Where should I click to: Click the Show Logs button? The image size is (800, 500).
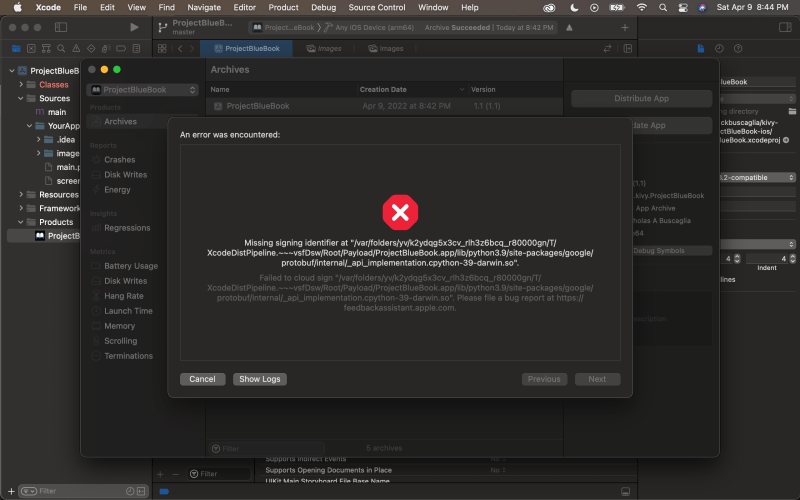tap(260, 379)
